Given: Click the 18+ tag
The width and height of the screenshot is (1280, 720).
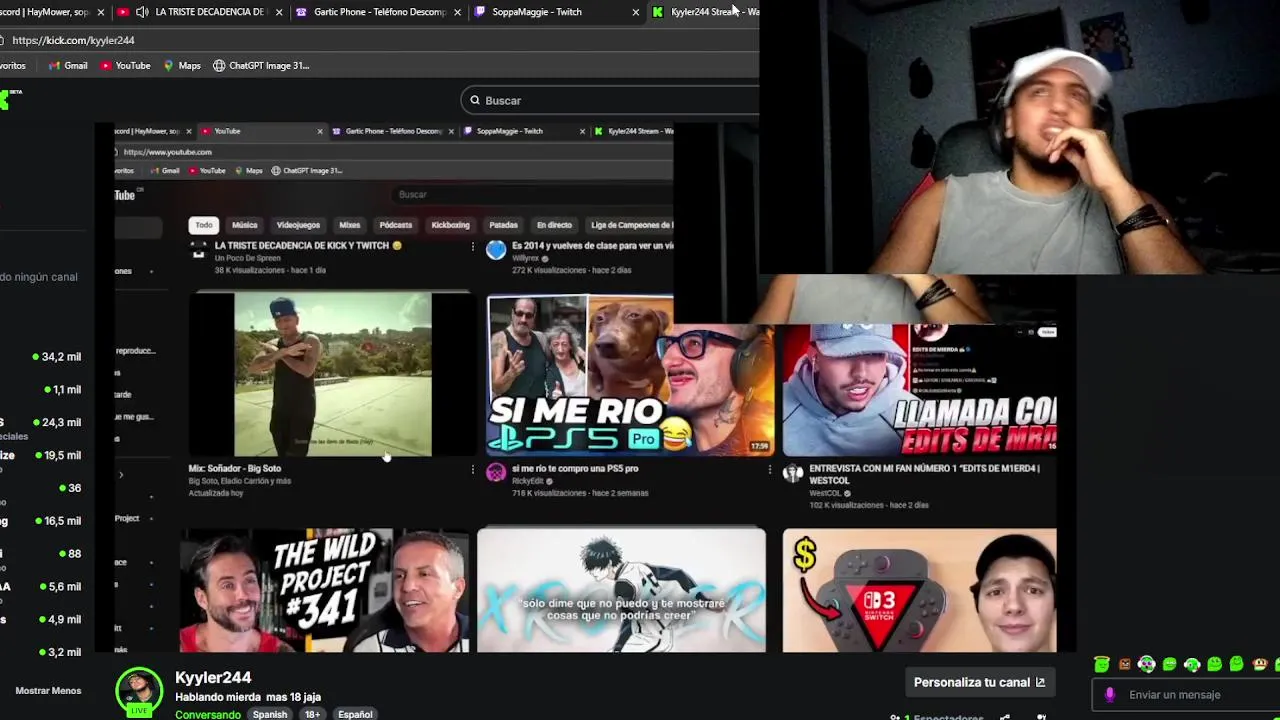Looking at the screenshot, I should (312, 714).
